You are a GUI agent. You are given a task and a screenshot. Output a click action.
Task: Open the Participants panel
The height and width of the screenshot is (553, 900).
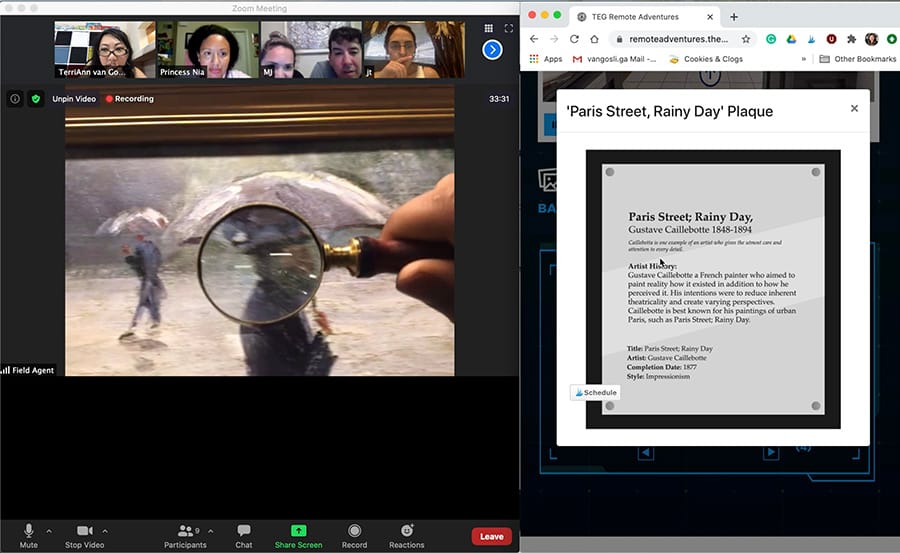click(x=185, y=536)
